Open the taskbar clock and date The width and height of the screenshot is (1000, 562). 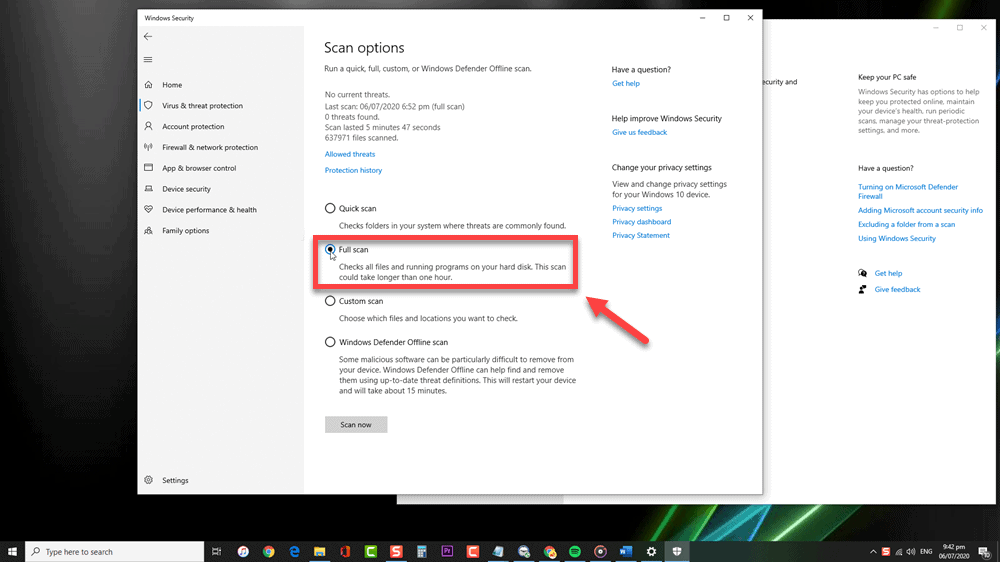[954, 552]
